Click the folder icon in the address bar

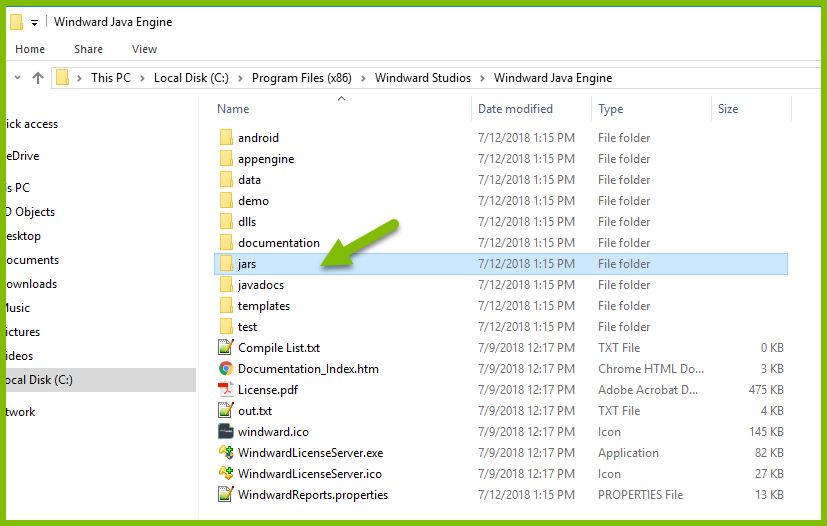(x=62, y=78)
